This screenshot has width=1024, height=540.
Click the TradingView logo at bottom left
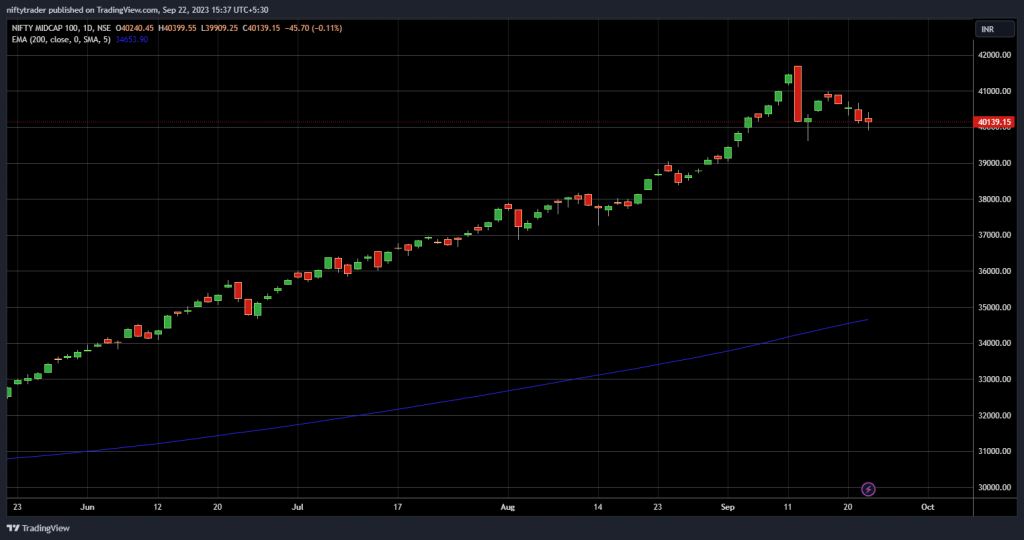click(x=38, y=528)
